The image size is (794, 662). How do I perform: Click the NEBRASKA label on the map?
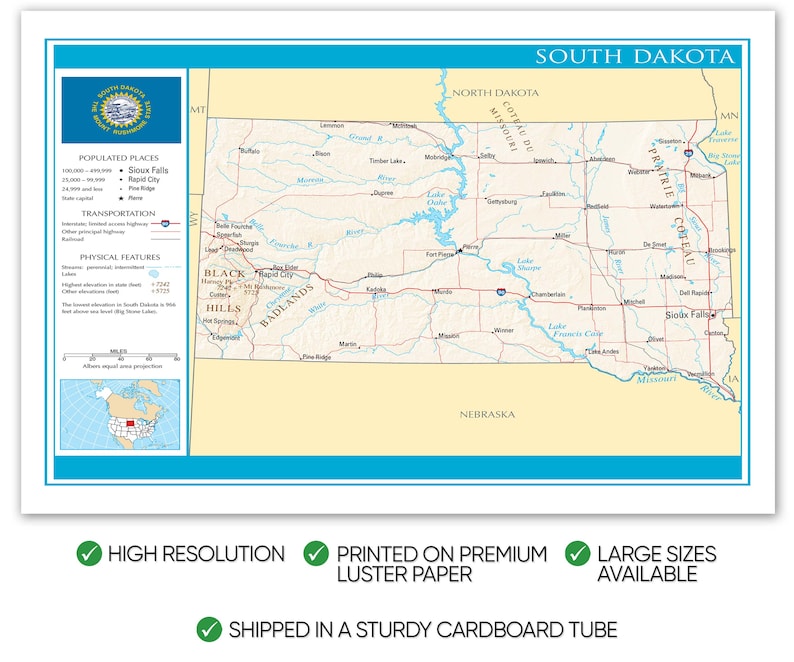click(x=487, y=414)
